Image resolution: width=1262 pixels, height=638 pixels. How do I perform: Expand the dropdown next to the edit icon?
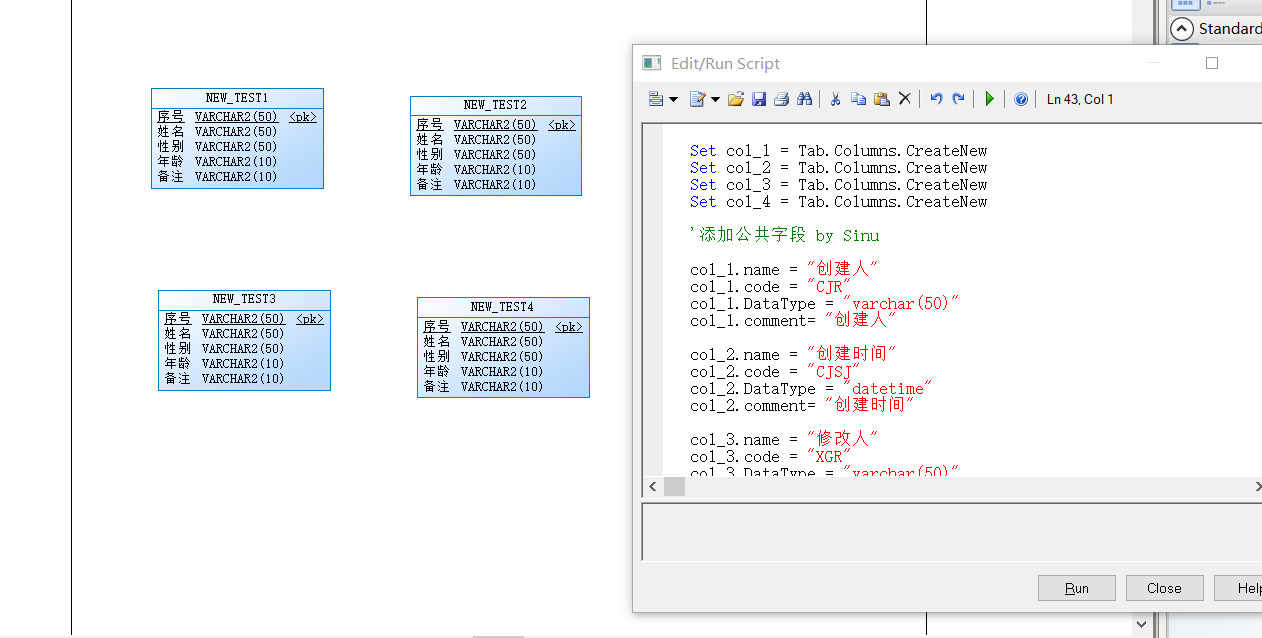point(714,98)
